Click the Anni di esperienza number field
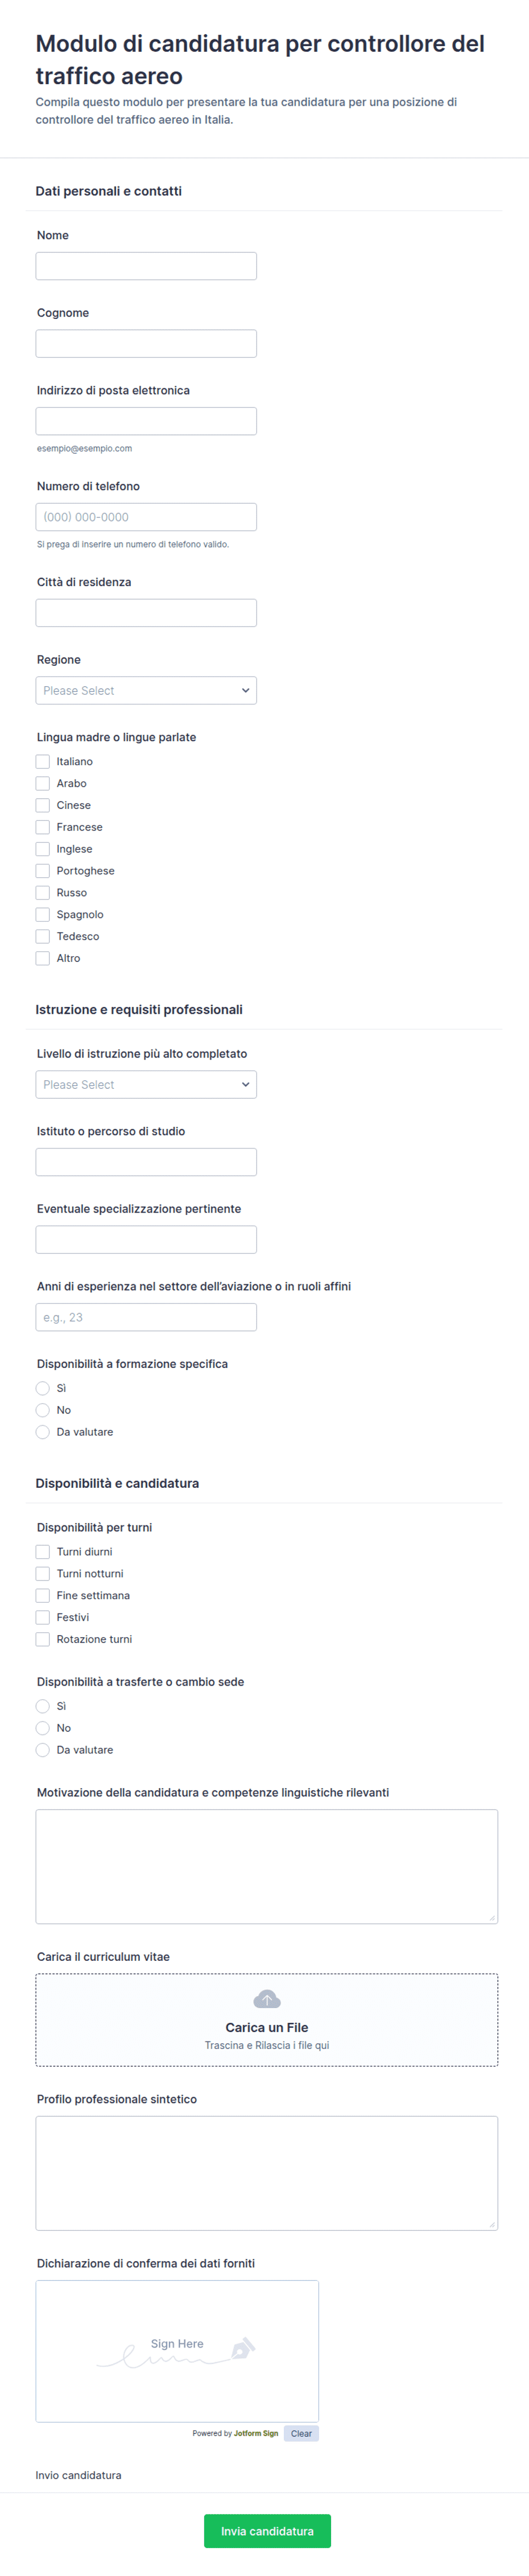This screenshot has height=2576, width=529. [146, 1317]
